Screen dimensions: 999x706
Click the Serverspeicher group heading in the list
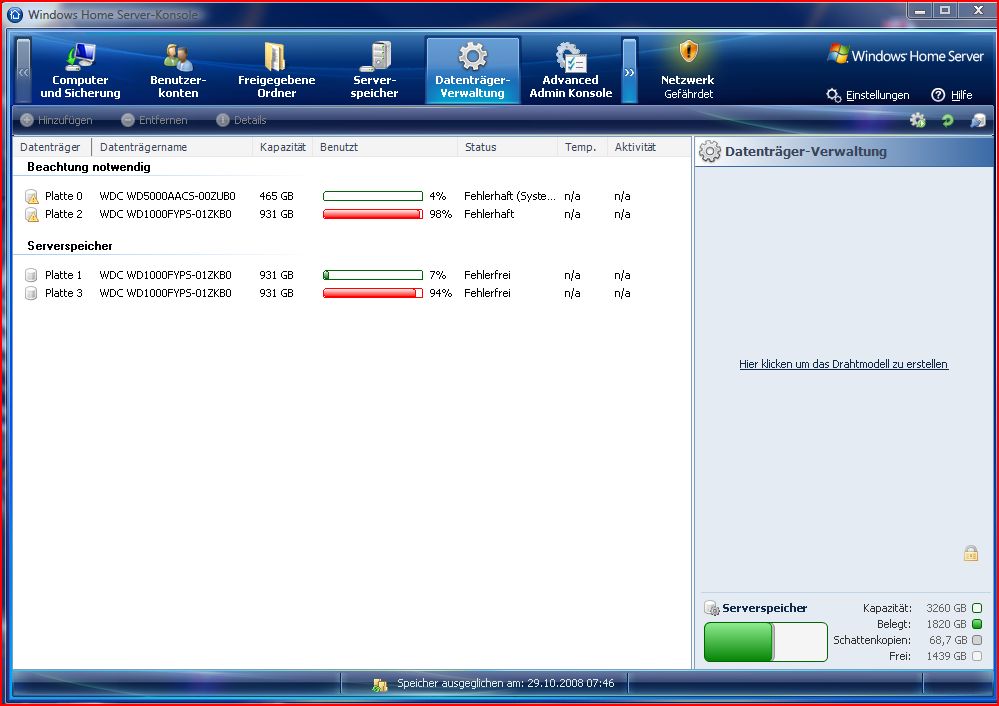[x=70, y=246]
